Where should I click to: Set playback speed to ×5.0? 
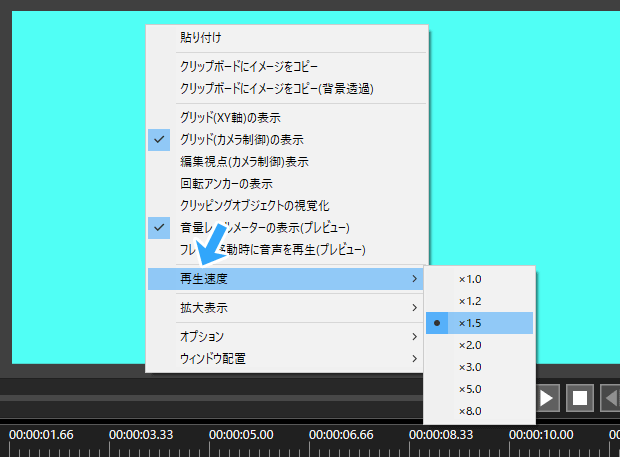479,389
